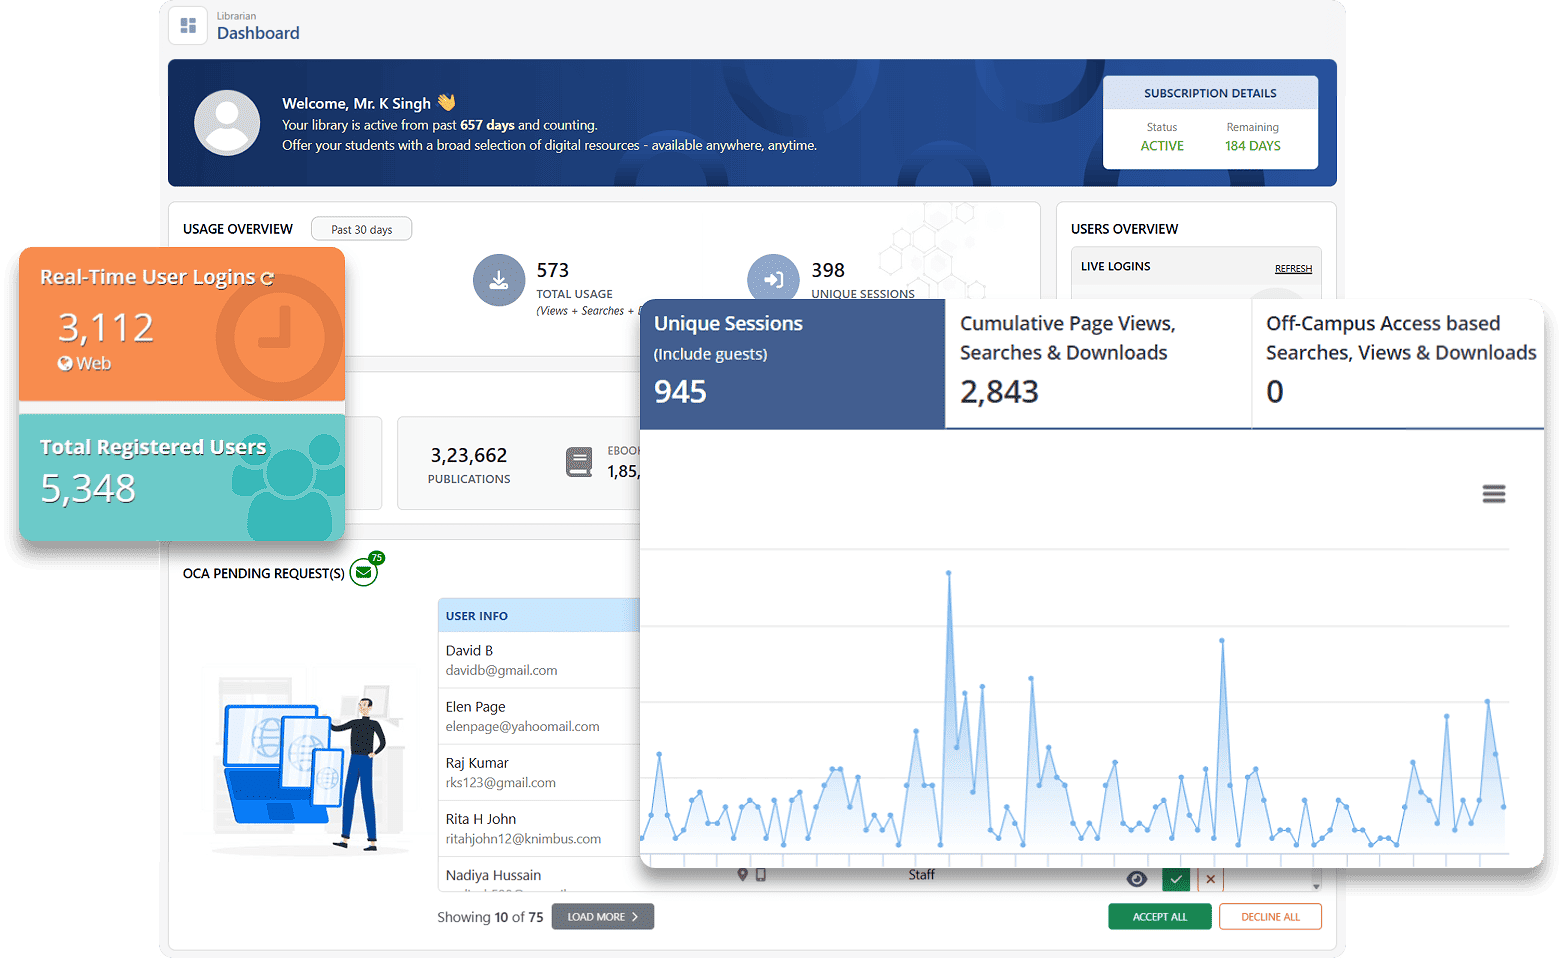This screenshot has height=958, width=1563.
Task: View request details with the eye icon
Action: [x=1137, y=879]
